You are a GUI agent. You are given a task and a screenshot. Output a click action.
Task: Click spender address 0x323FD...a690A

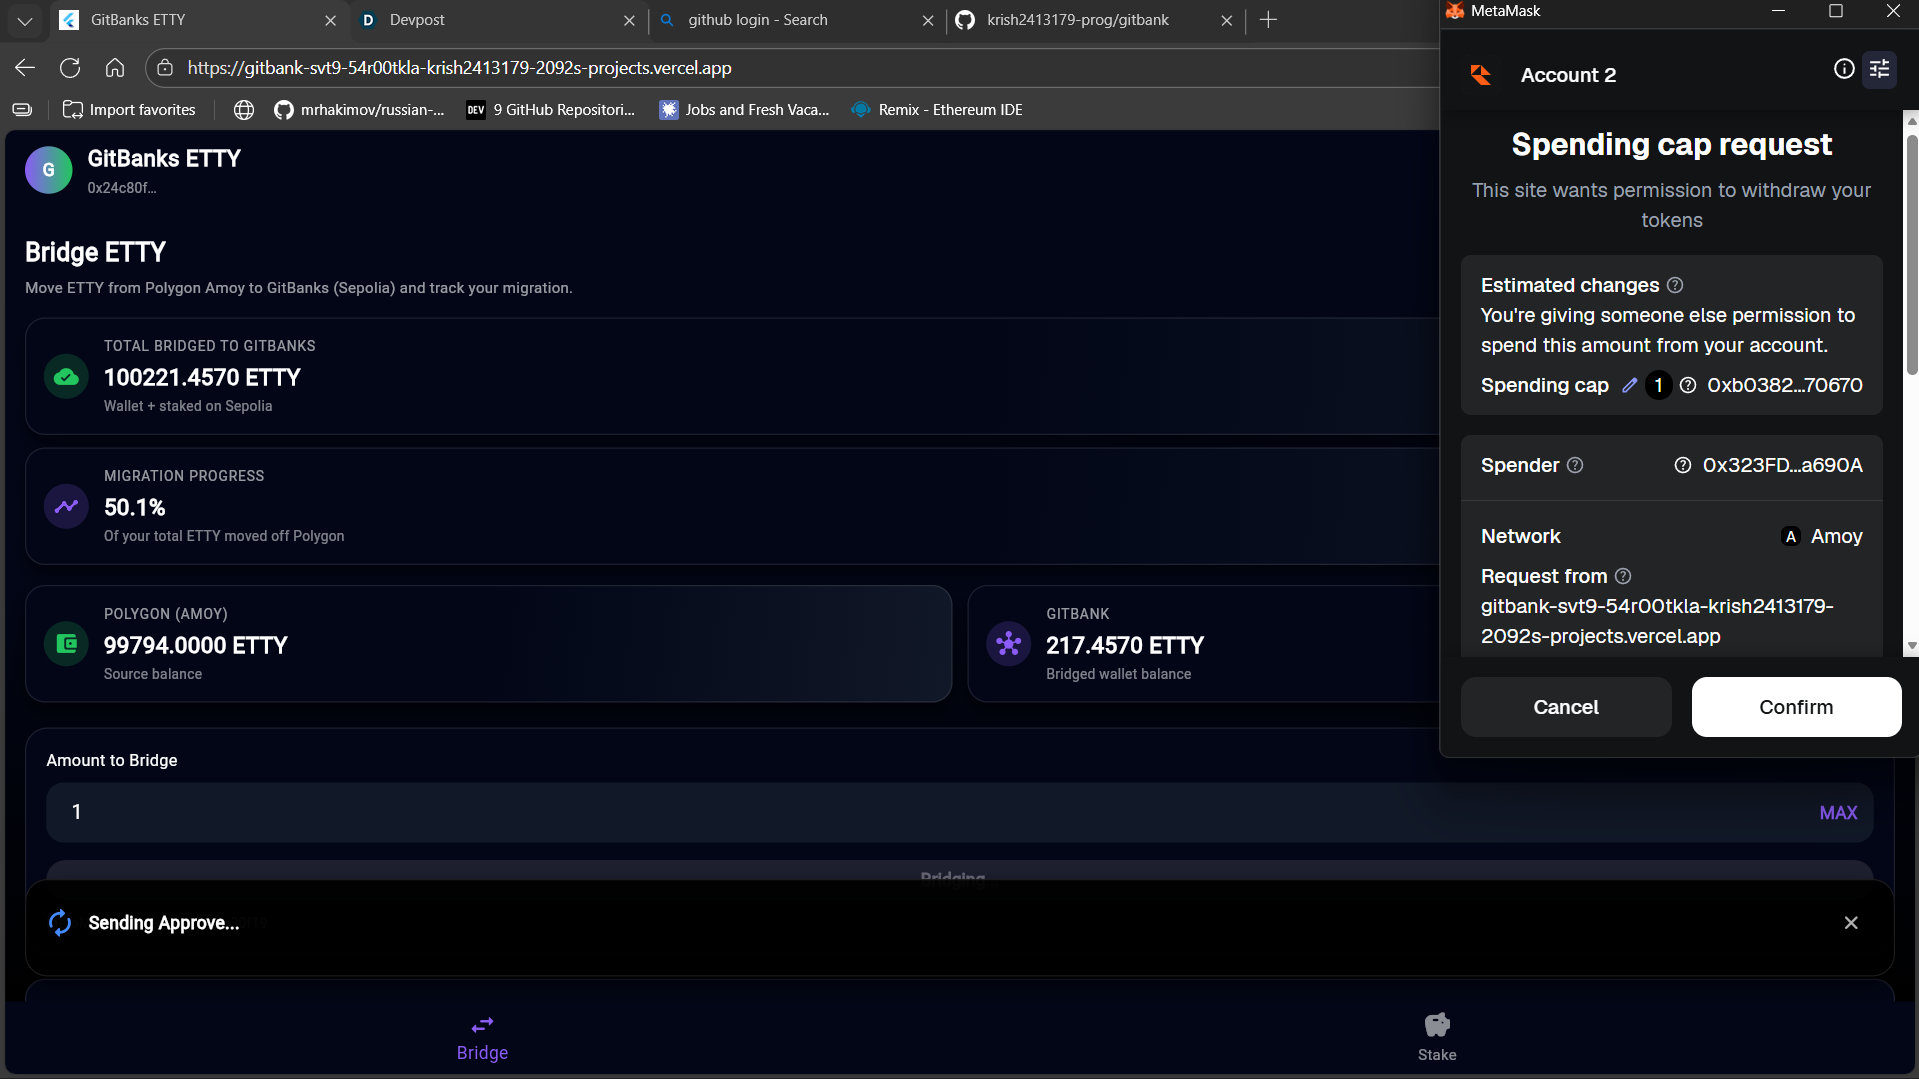tap(1782, 465)
